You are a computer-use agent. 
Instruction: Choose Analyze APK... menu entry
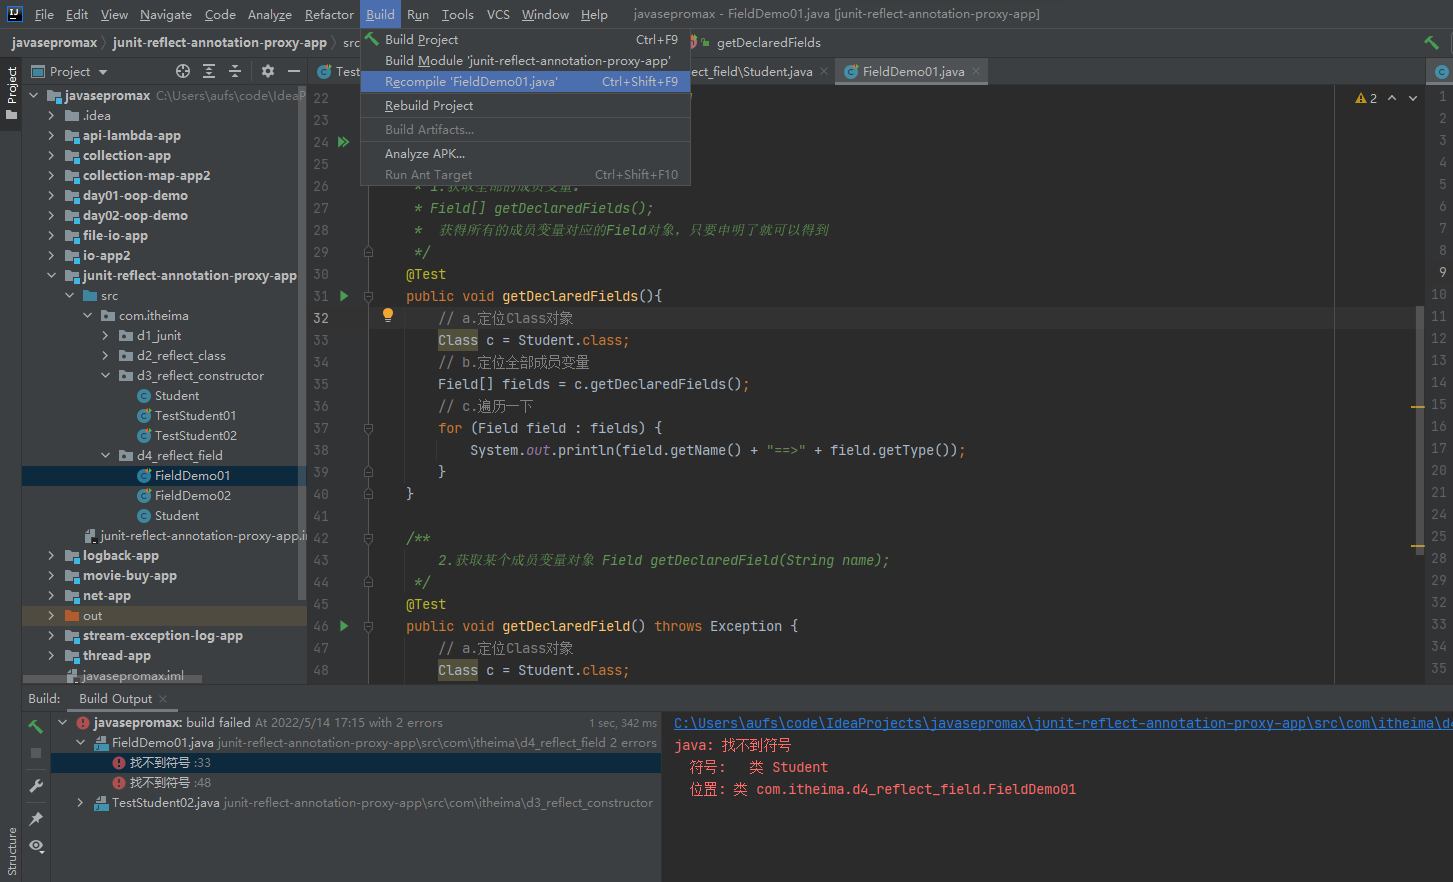point(525,153)
